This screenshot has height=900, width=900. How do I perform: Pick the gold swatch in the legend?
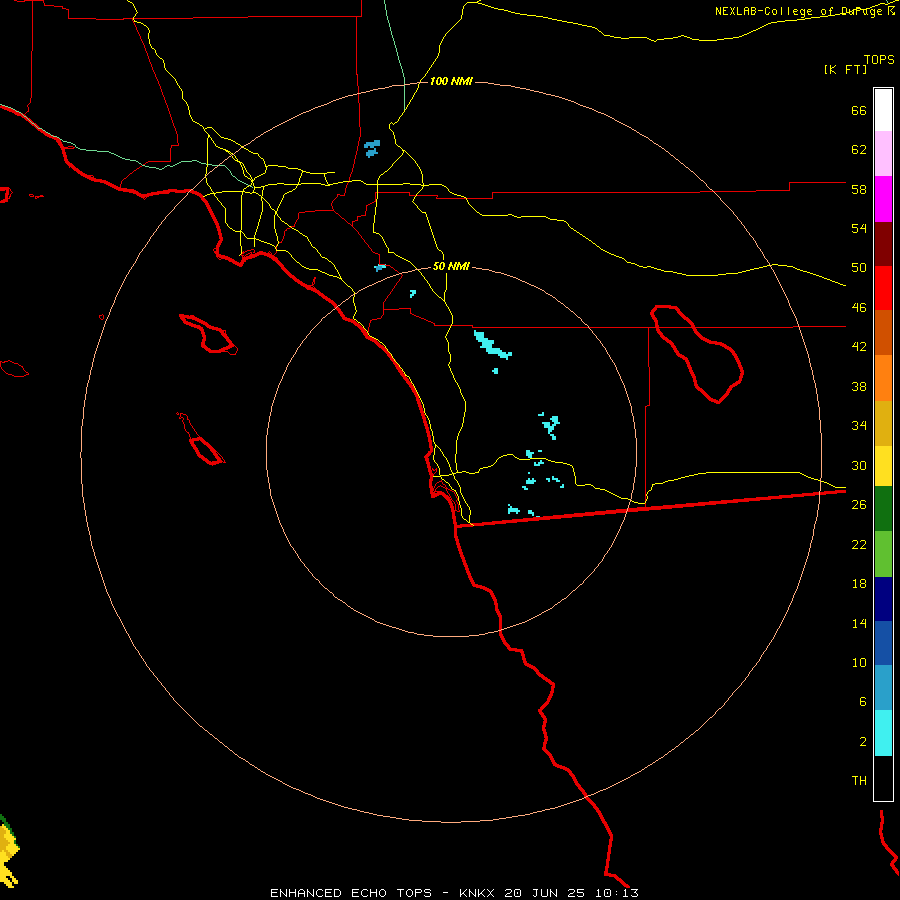(883, 423)
